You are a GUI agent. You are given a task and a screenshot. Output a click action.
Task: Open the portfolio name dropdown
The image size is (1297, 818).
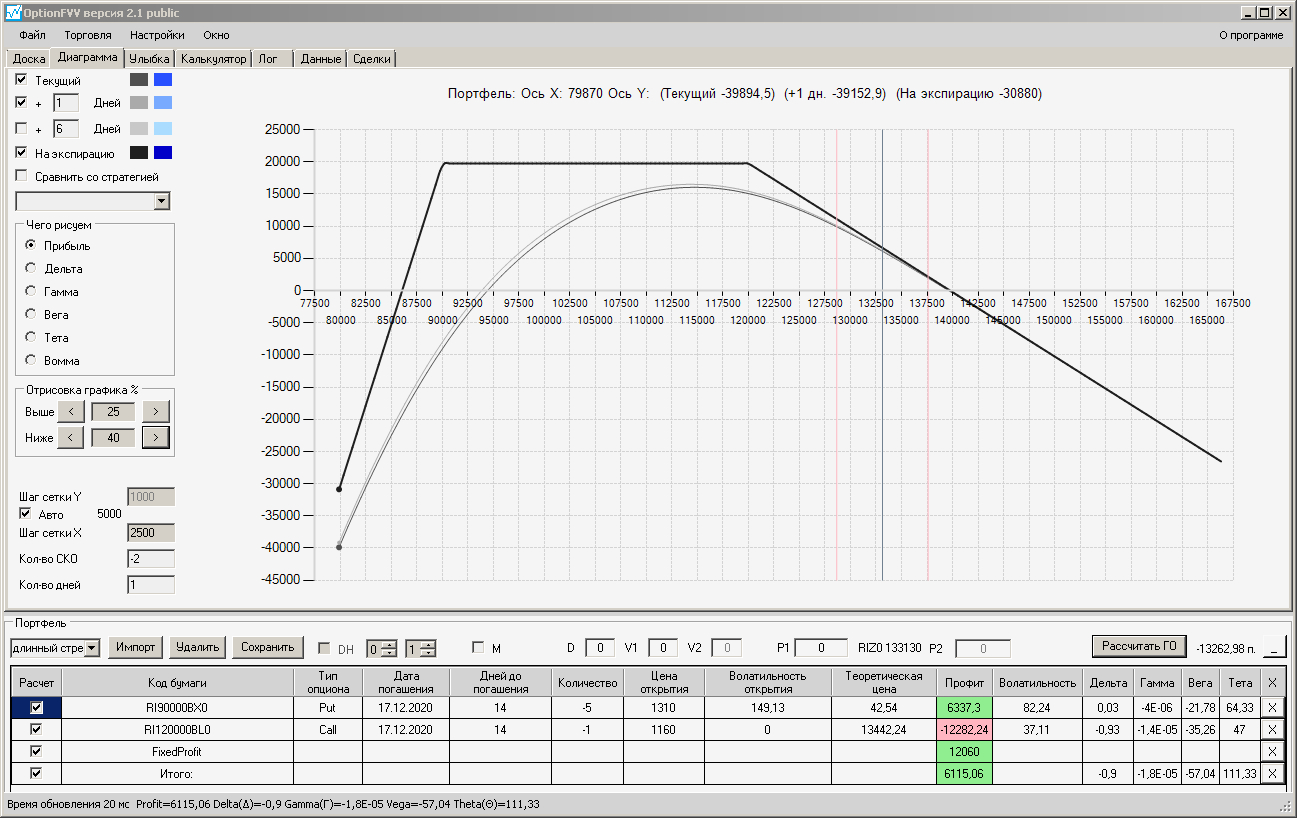coord(92,648)
